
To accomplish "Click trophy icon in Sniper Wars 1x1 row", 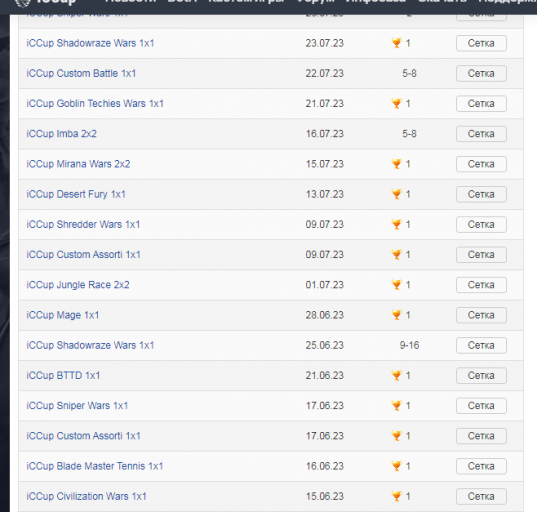I will [x=396, y=405].
